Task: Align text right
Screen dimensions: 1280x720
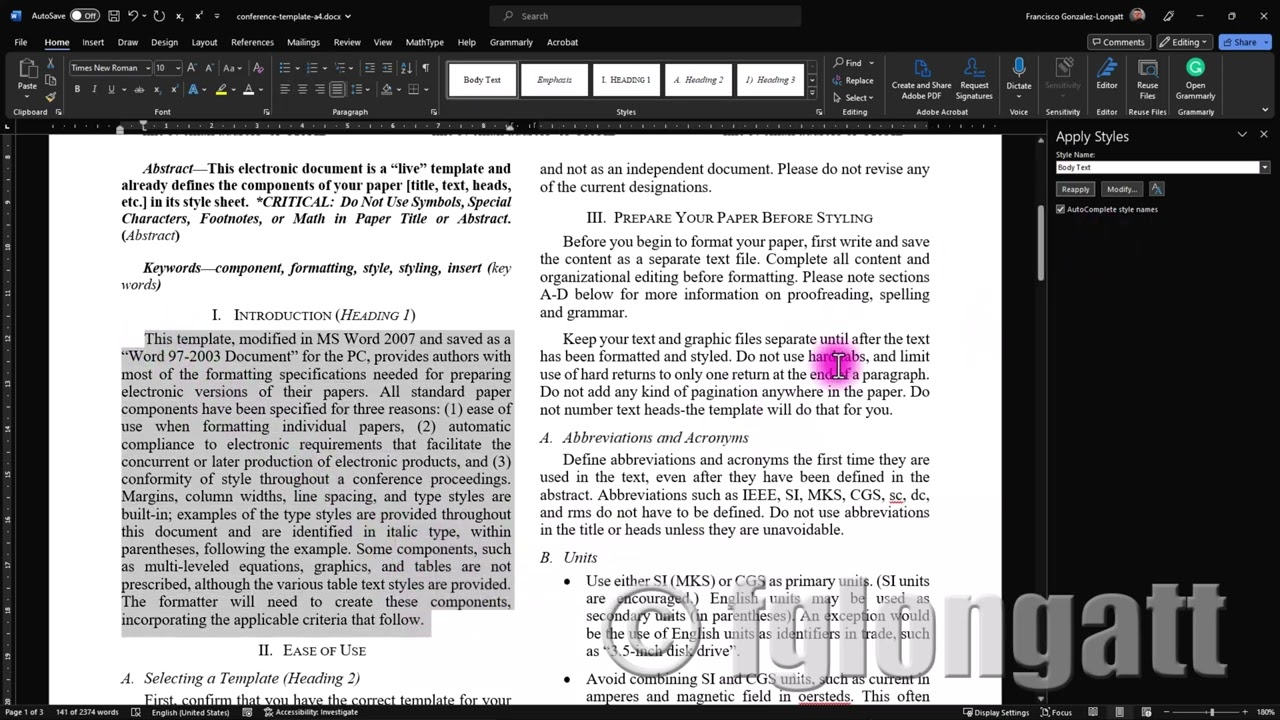Action: [x=319, y=89]
